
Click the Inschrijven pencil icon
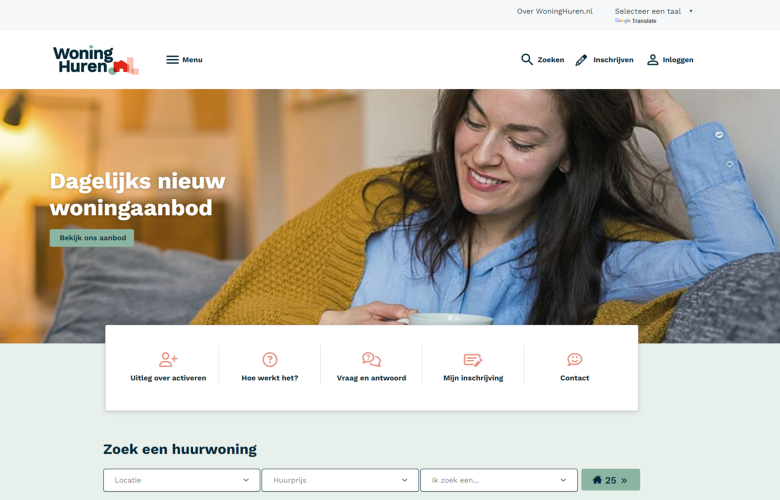581,60
